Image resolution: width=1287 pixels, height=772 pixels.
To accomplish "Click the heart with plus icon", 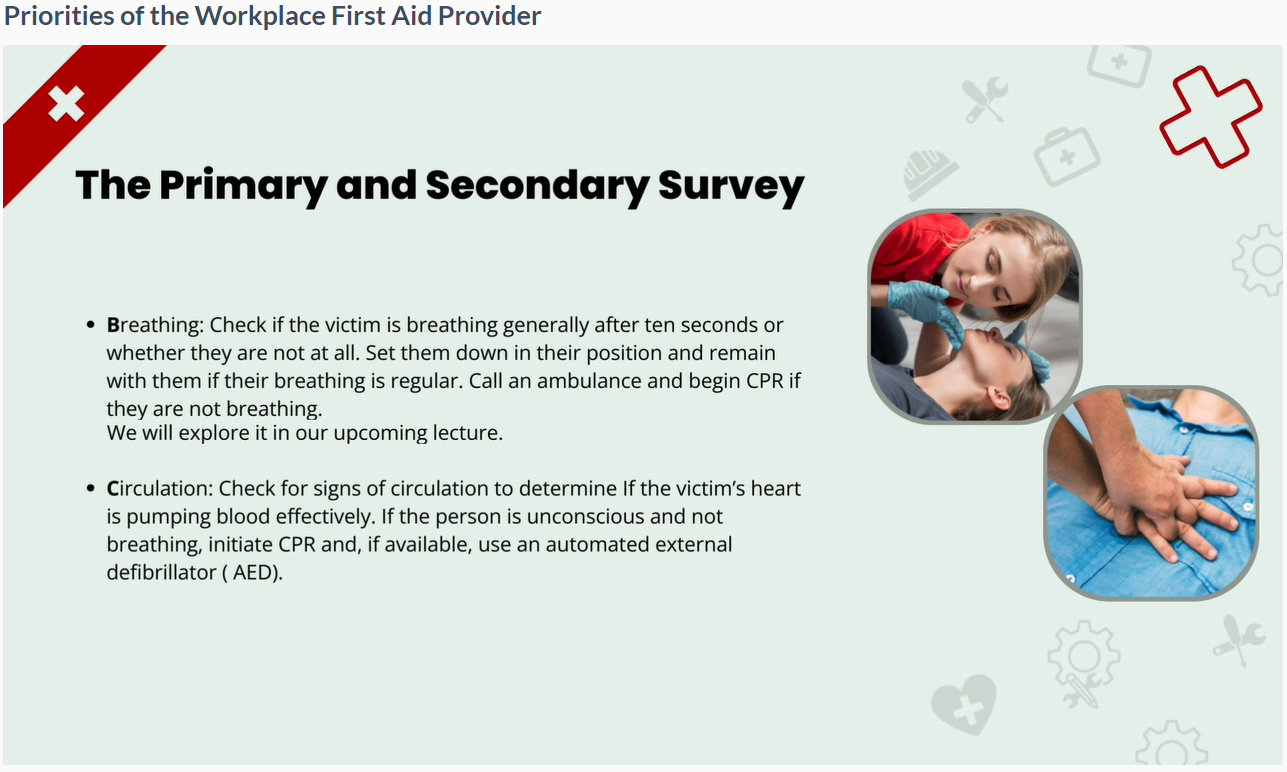I will click(x=963, y=704).
